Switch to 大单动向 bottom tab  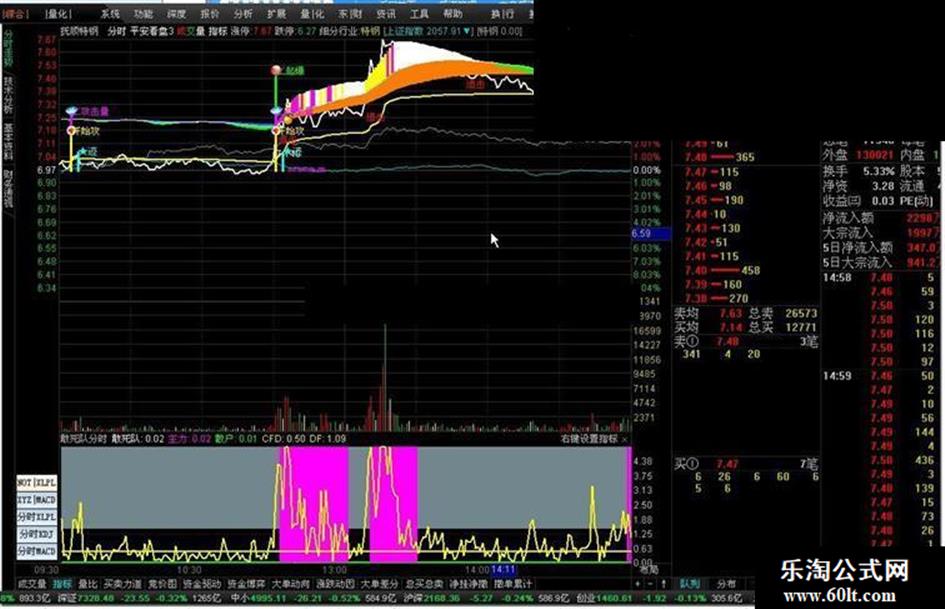click(290, 584)
